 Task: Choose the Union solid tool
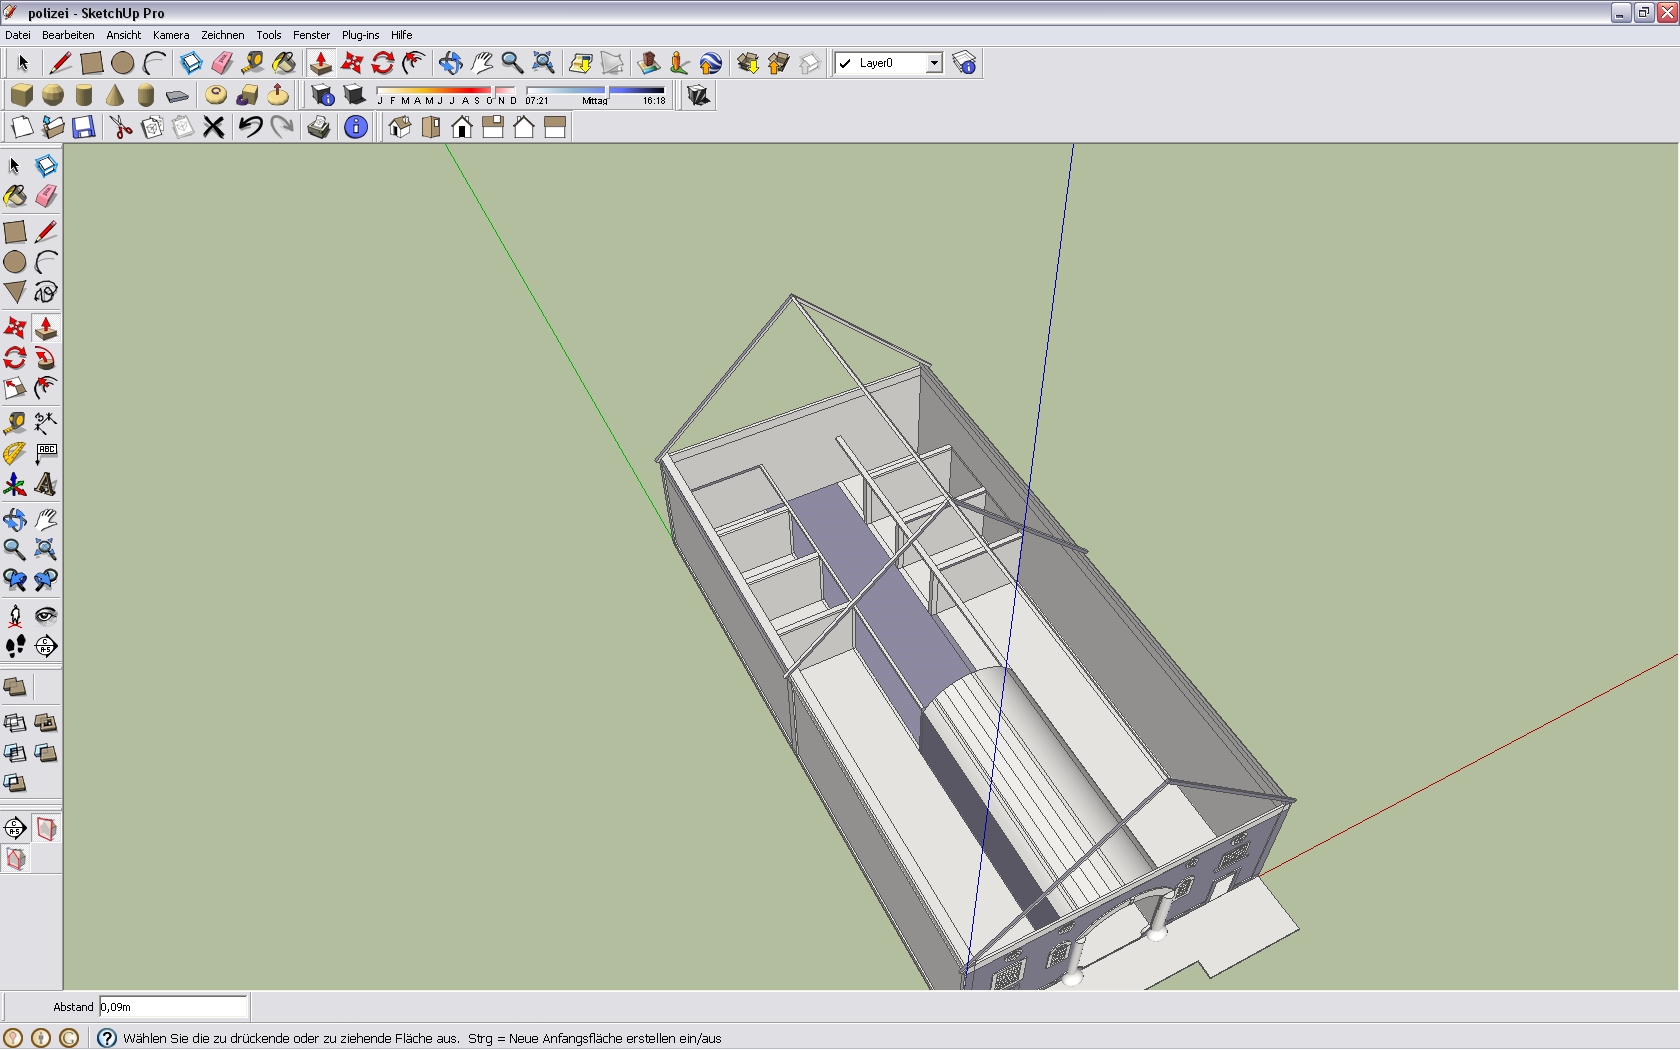(46, 722)
